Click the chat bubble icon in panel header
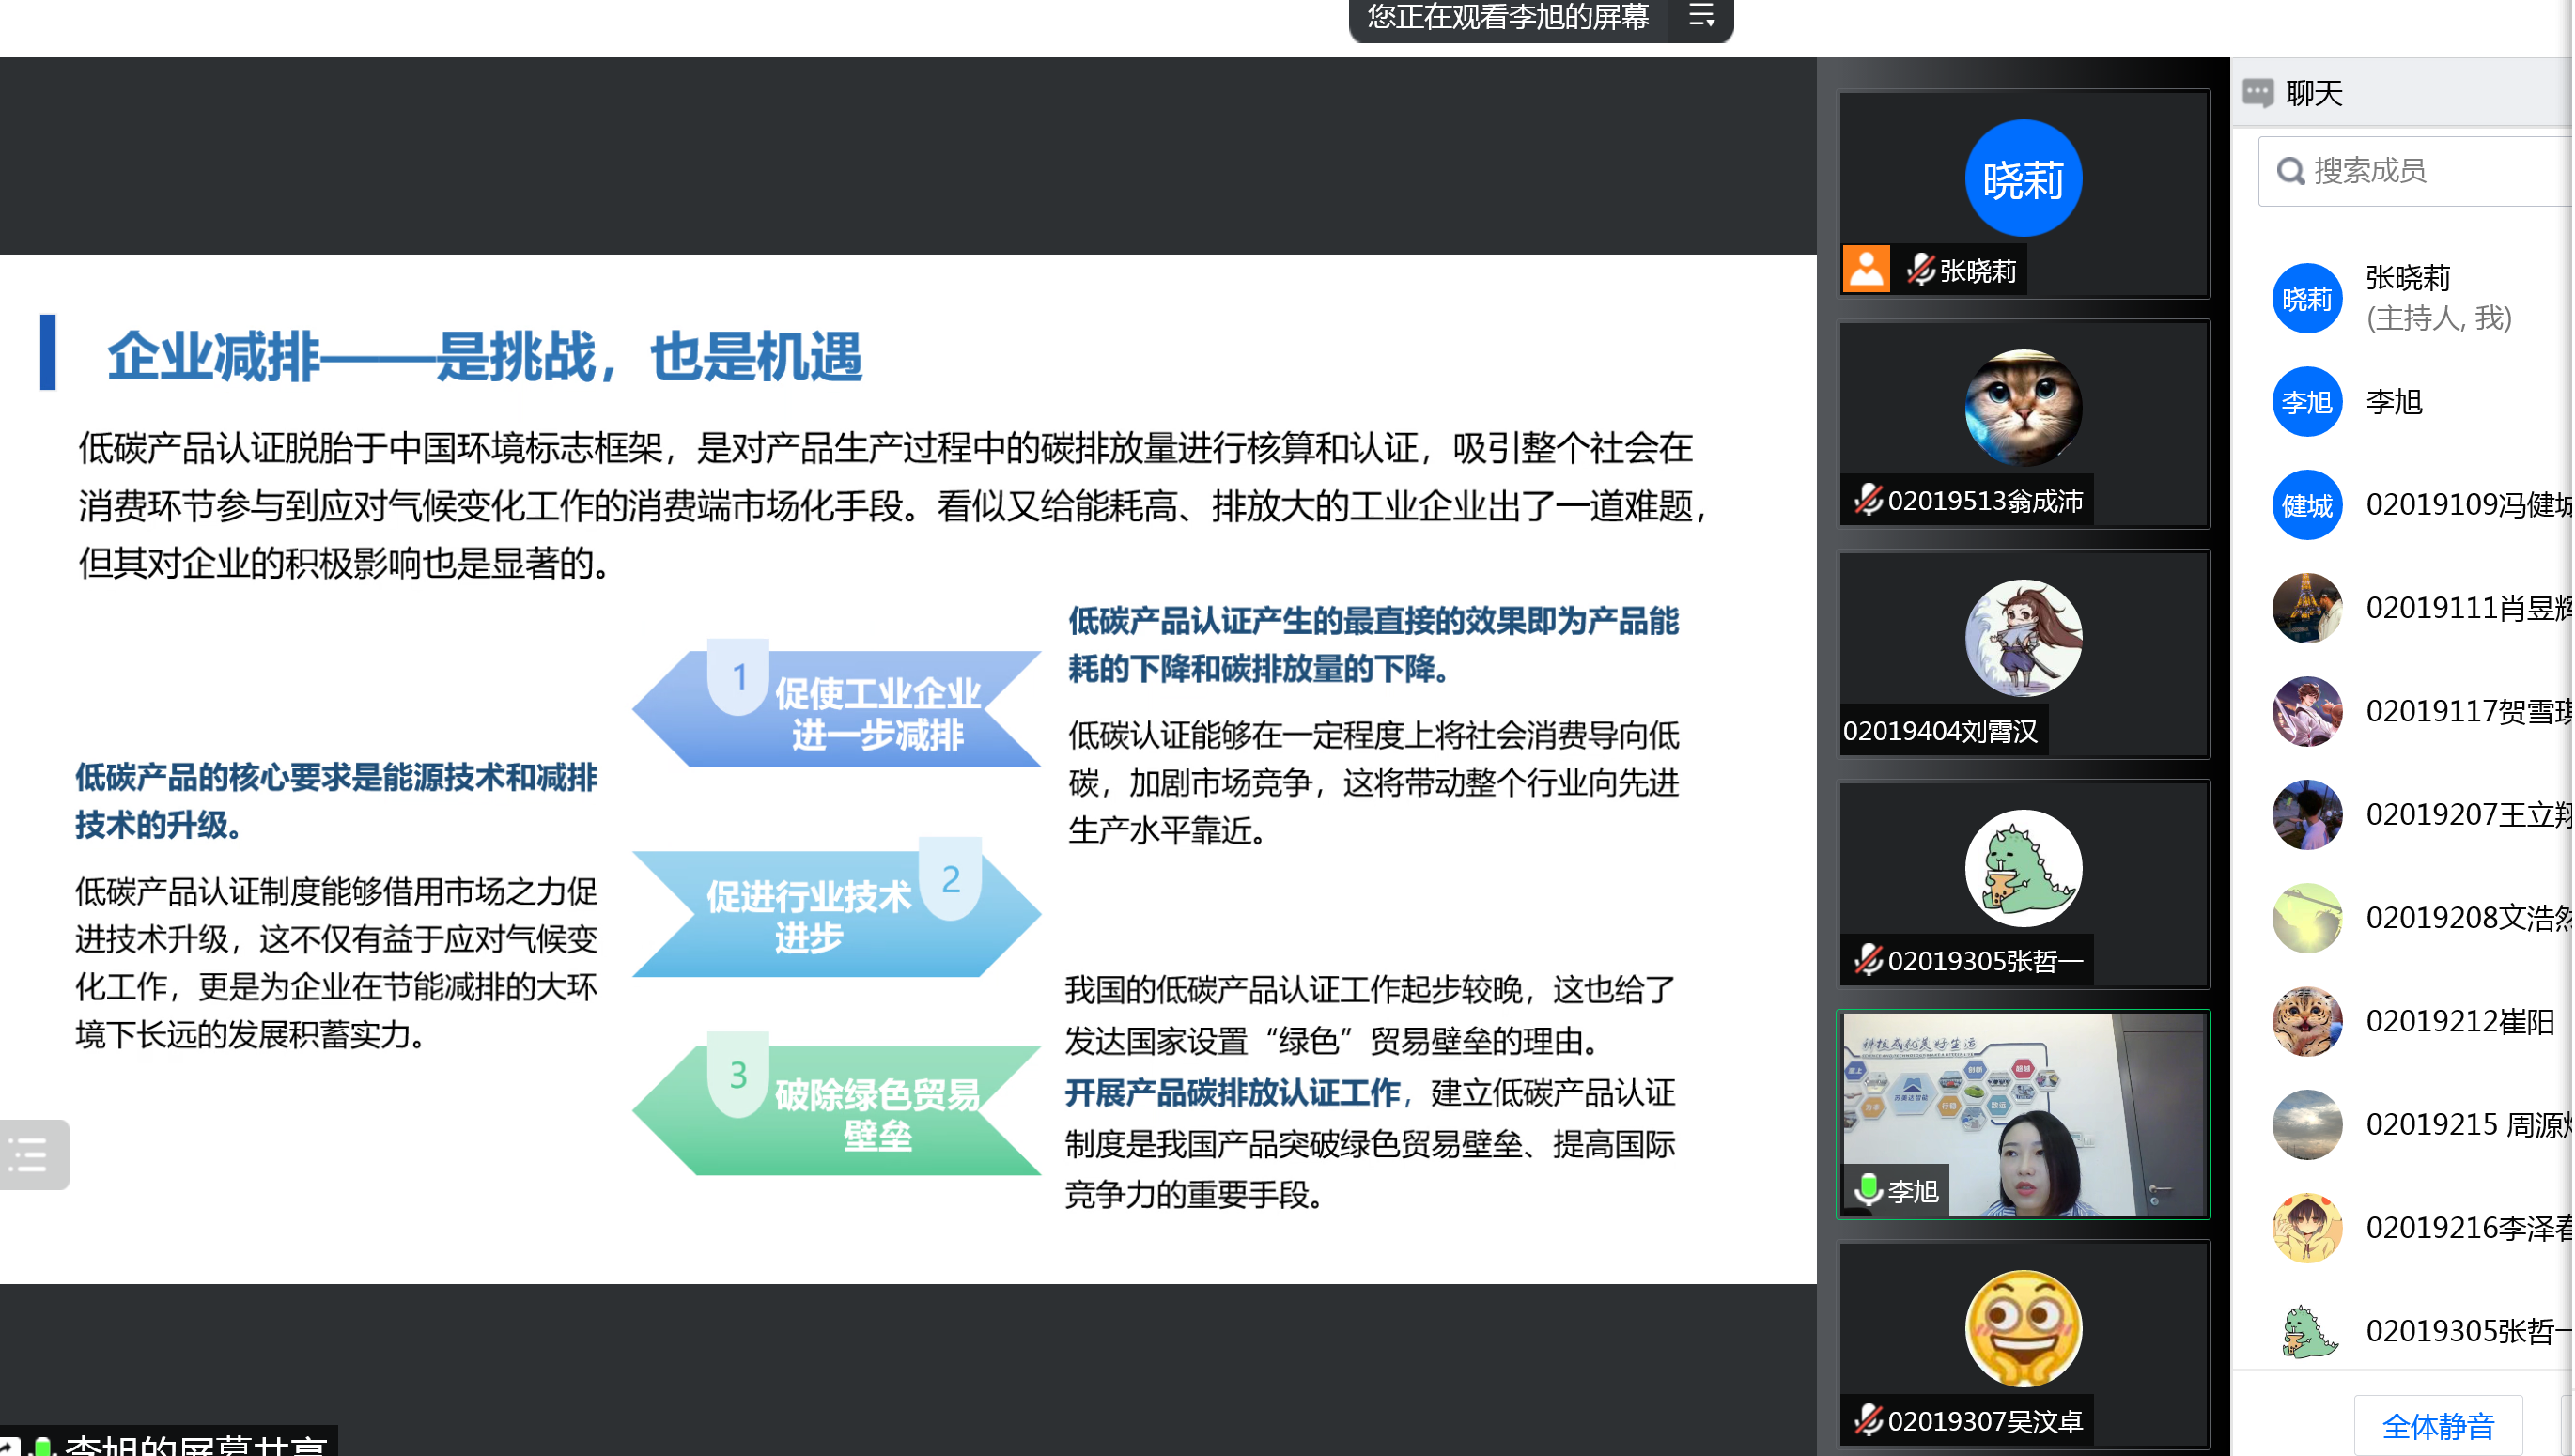The width and height of the screenshot is (2575, 1456). [x=2260, y=93]
